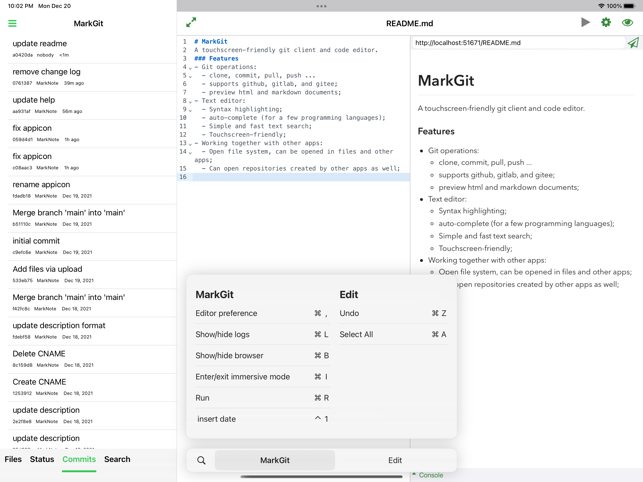Choose Select All in Edit column
The image size is (643, 482).
[x=393, y=334]
